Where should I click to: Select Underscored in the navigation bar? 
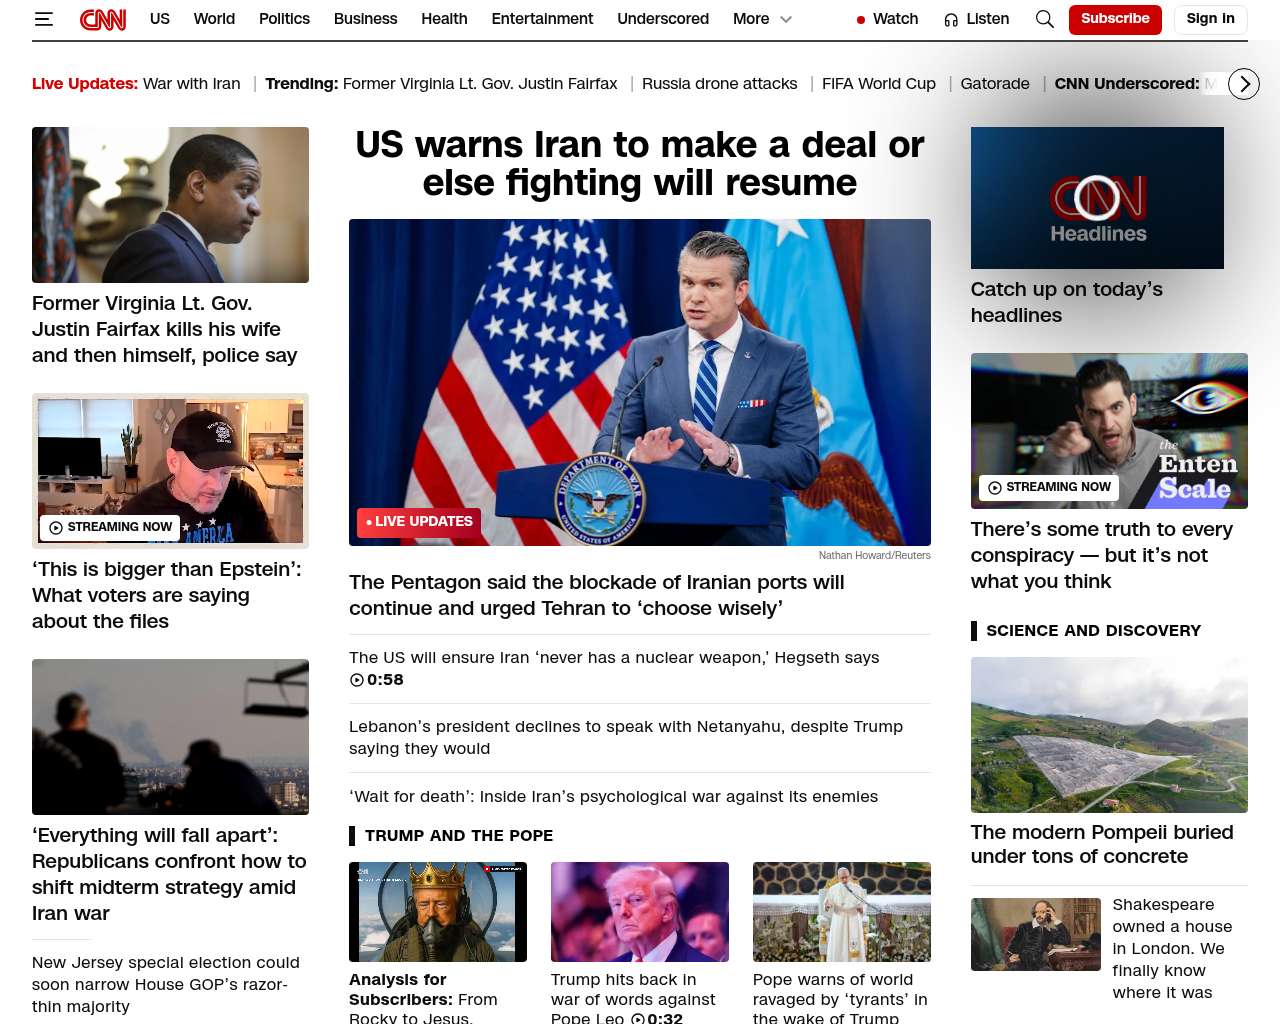pyautogui.click(x=662, y=19)
